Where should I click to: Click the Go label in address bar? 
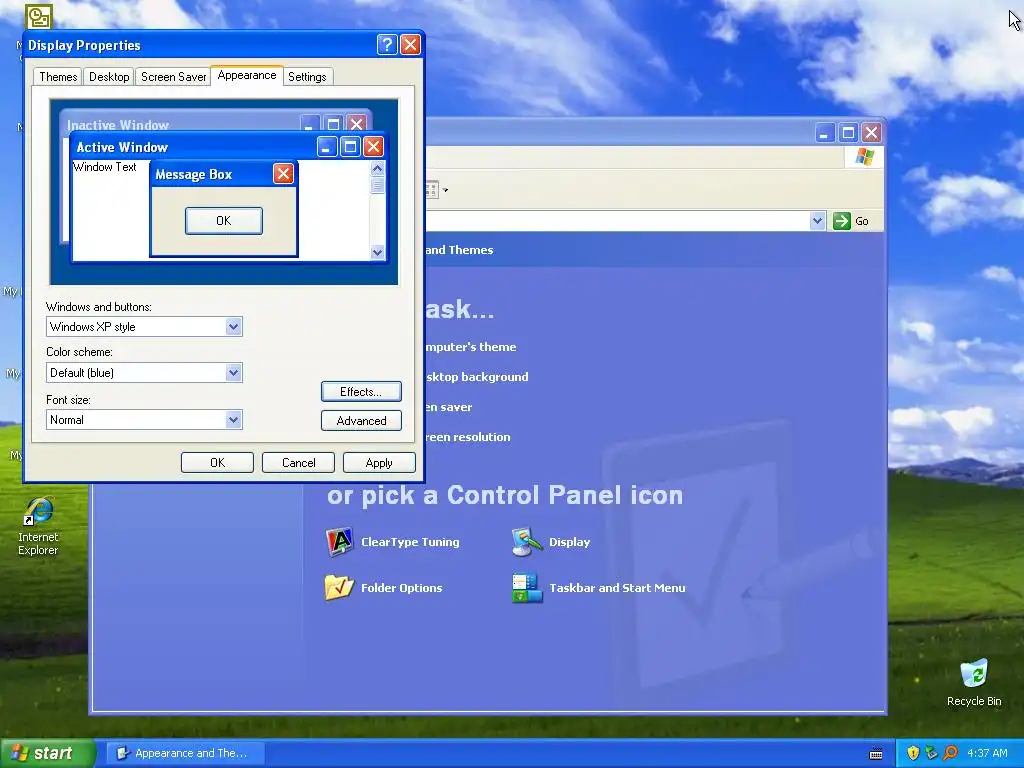click(x=862, y=221)
